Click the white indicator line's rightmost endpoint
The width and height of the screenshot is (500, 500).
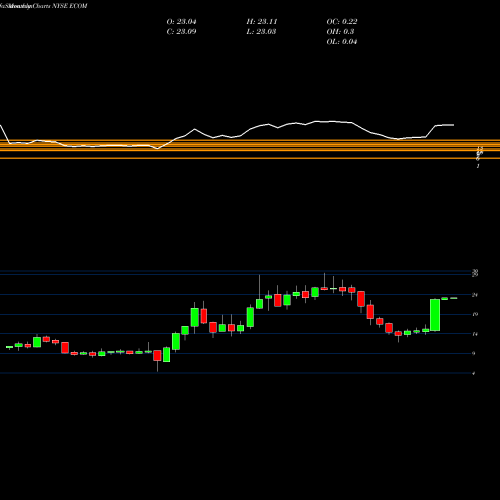tap(454, 125)
